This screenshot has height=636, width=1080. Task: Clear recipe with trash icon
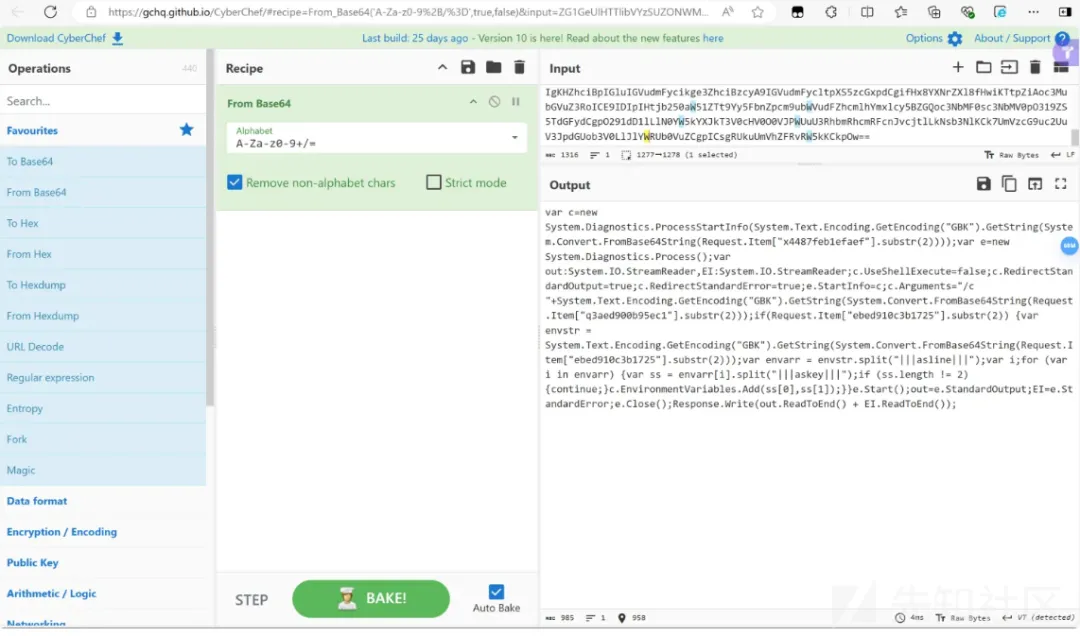519,68
